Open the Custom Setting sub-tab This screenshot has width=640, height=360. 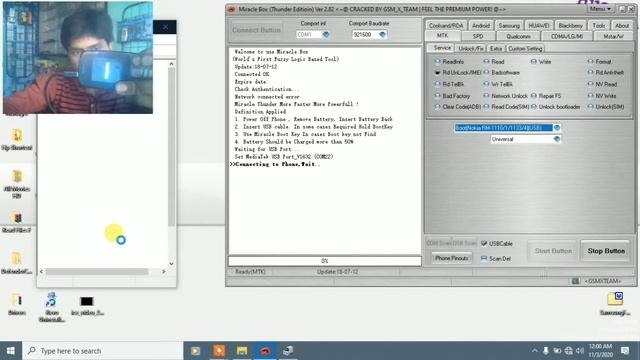[x=525, y=49]
